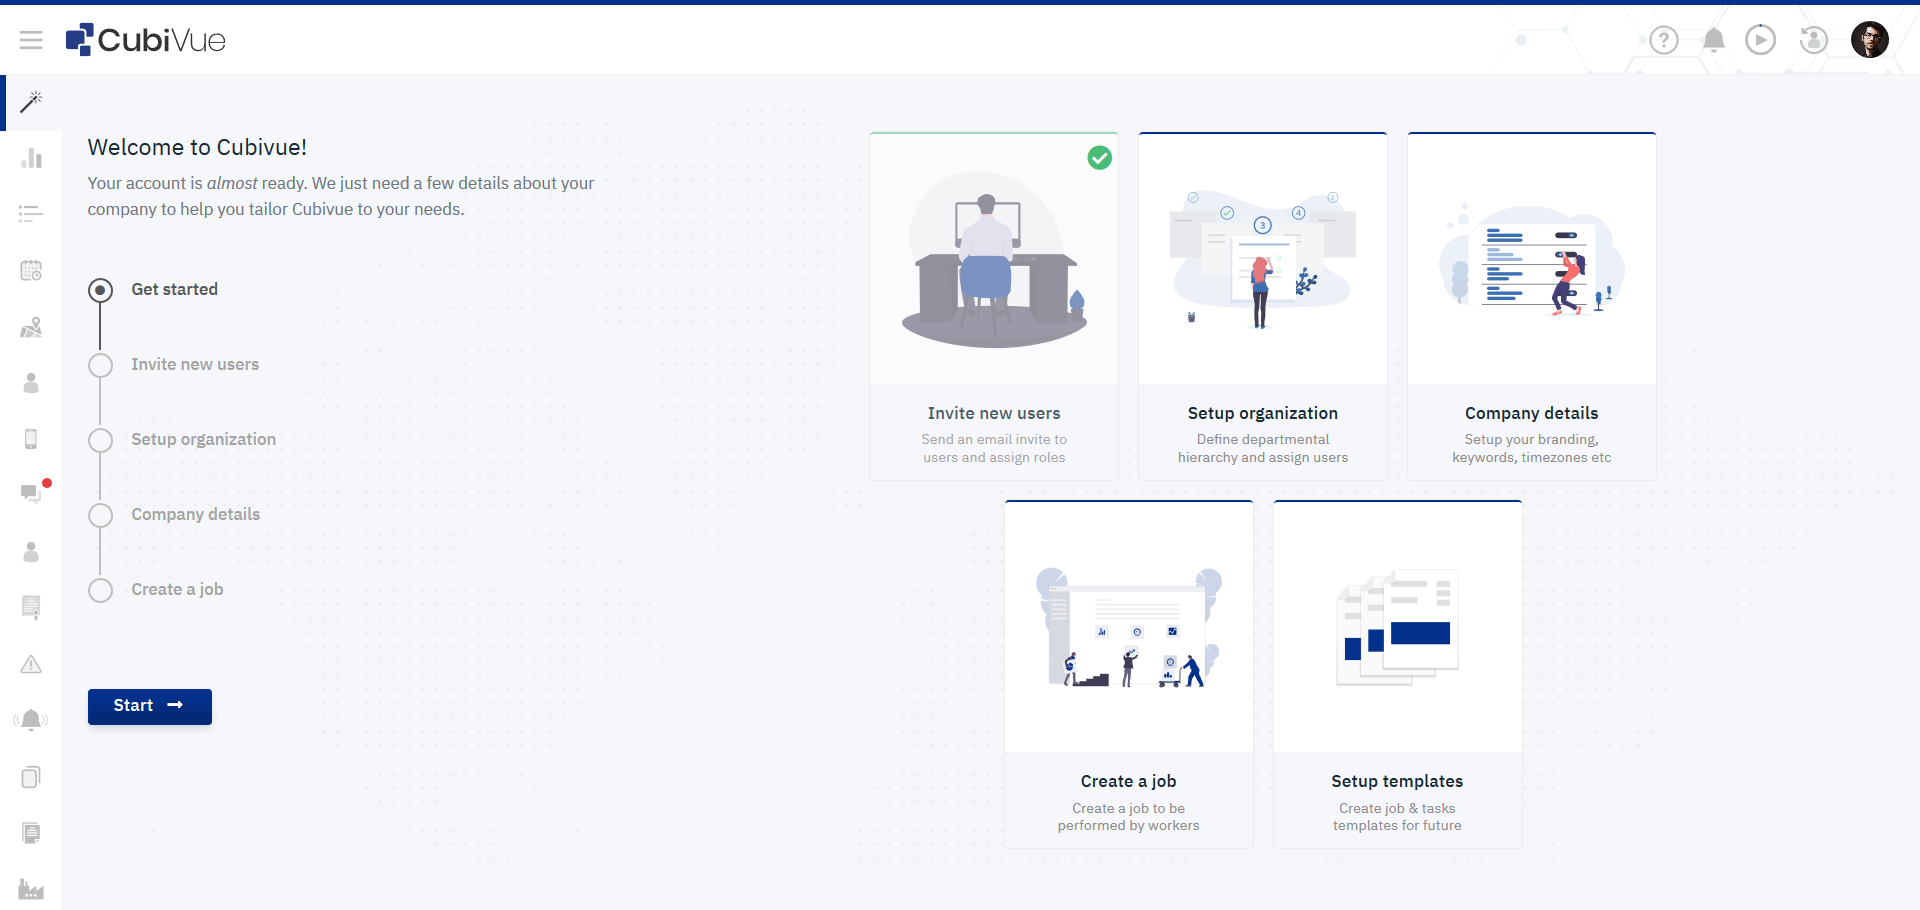This screenshot has height=910, width=1920.
Task: Open the Setup organization card
Action: 1262,306
